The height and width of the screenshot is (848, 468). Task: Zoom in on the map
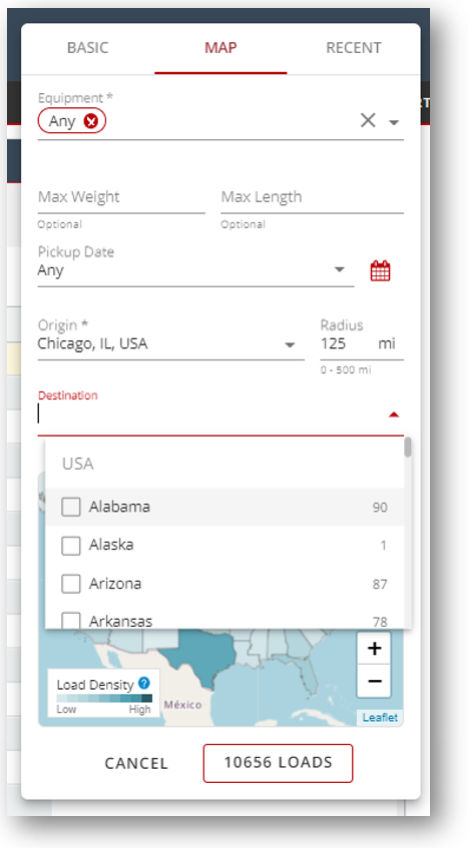(x=374, y=648)
